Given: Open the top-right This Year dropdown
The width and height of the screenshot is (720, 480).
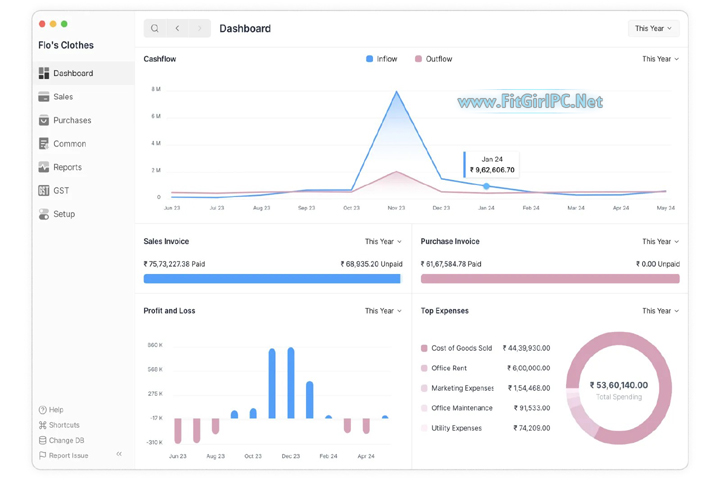Looking at the screenshot, I should (x=653, y=28).
